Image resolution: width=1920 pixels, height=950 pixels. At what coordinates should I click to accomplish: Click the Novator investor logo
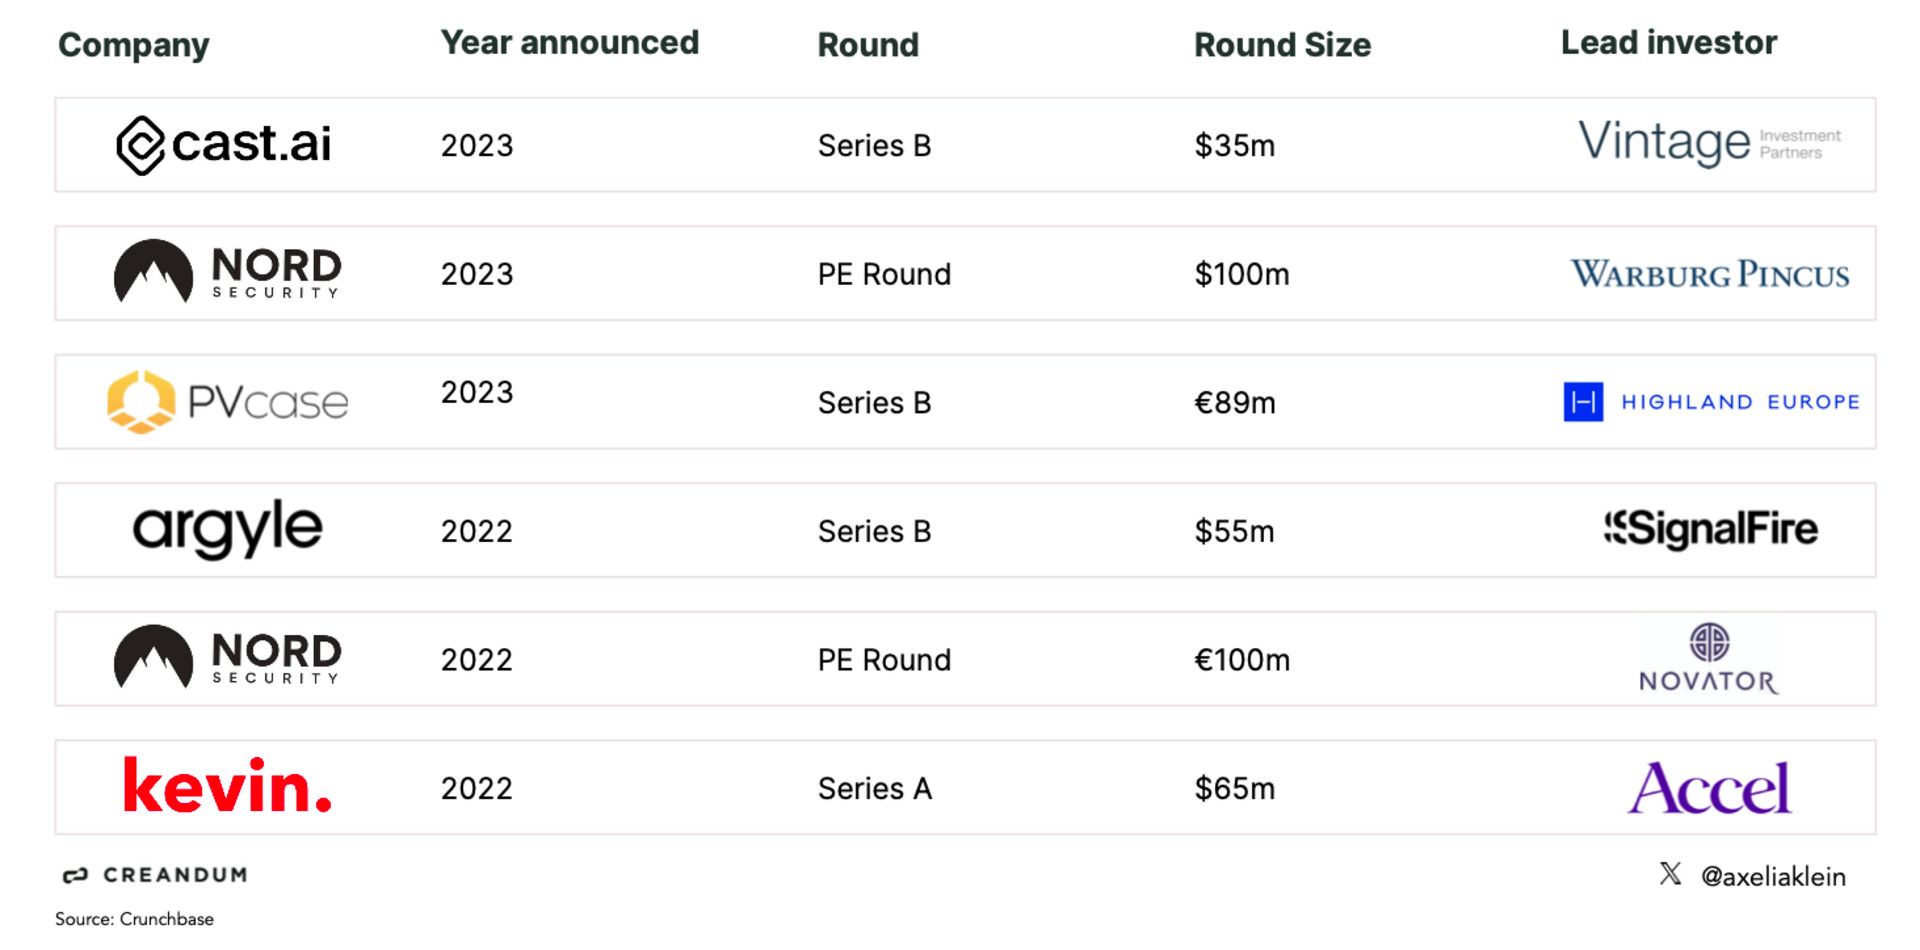coord(1709,659)
